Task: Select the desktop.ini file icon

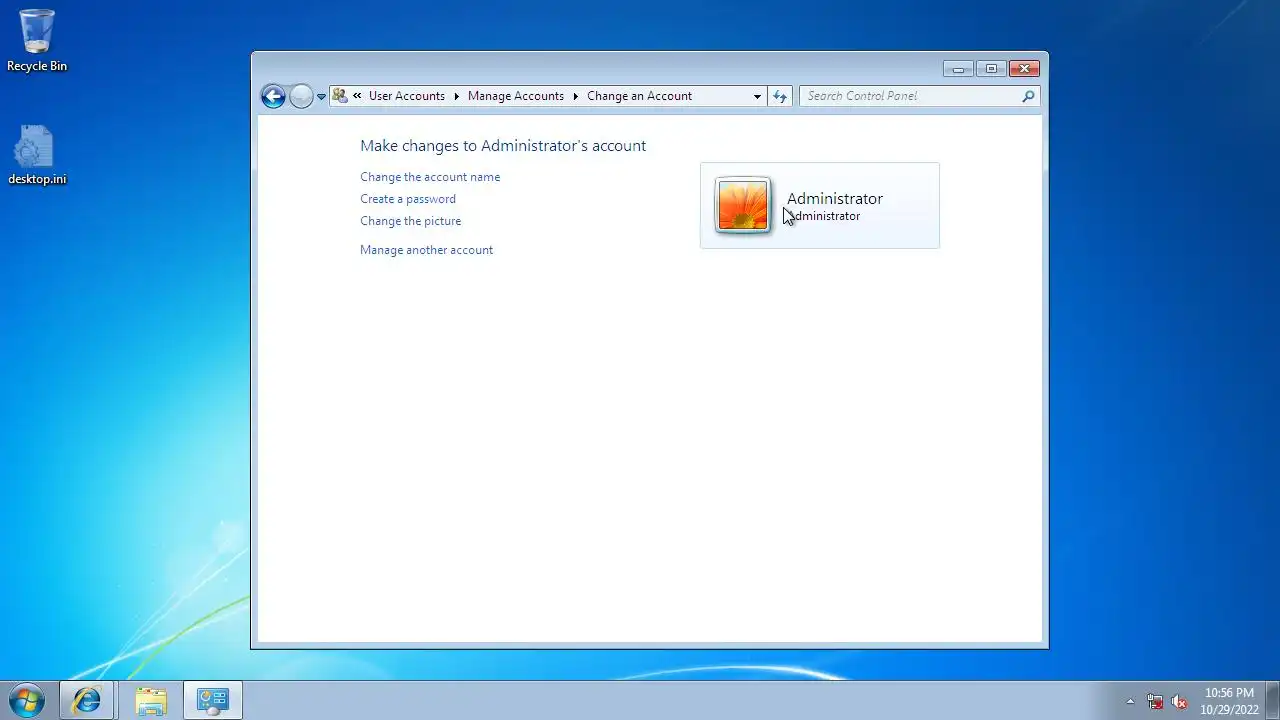Action: click(x=37, y=155)
